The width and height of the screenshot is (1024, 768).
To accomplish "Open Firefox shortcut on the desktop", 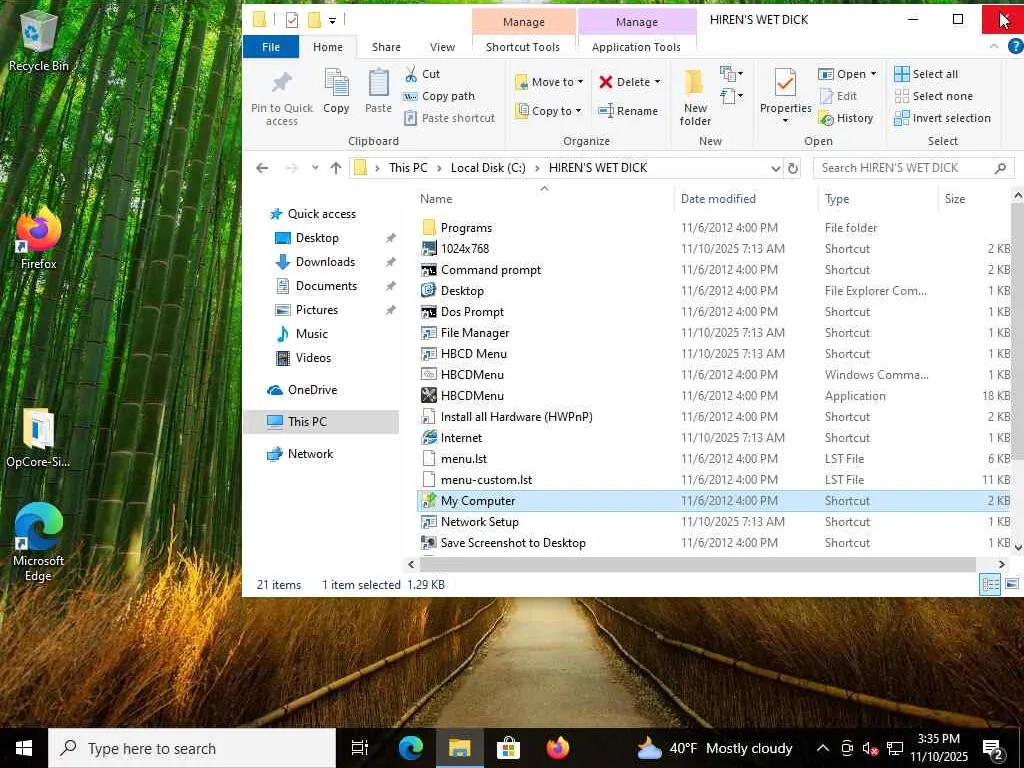I will pos(39,238).
